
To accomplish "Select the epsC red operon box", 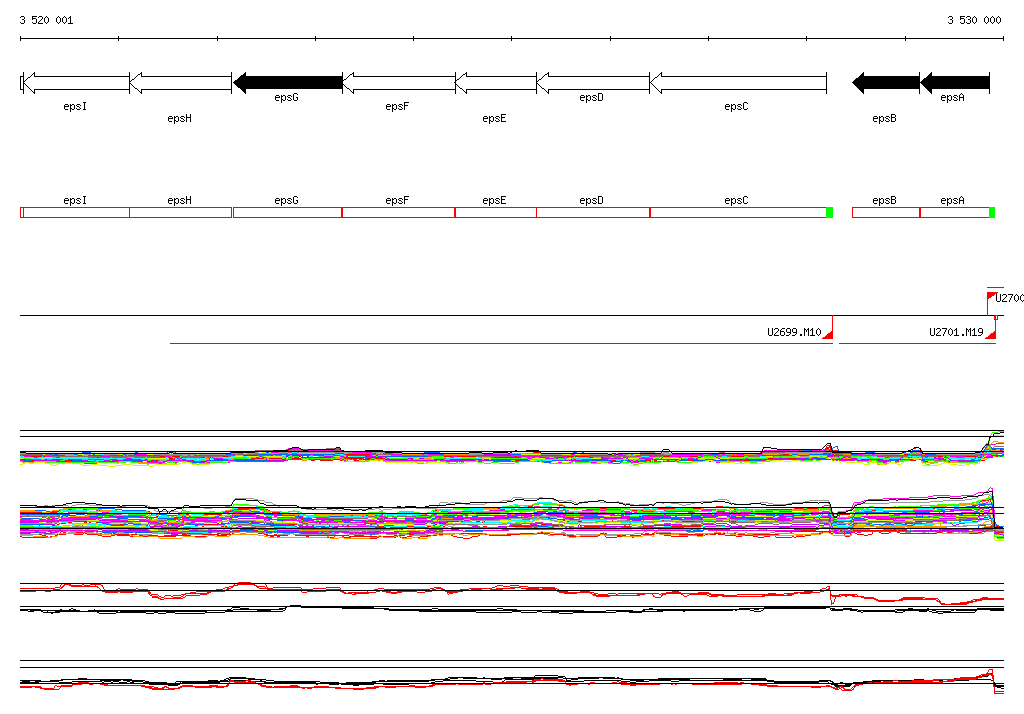I will (x=738, y=212).
